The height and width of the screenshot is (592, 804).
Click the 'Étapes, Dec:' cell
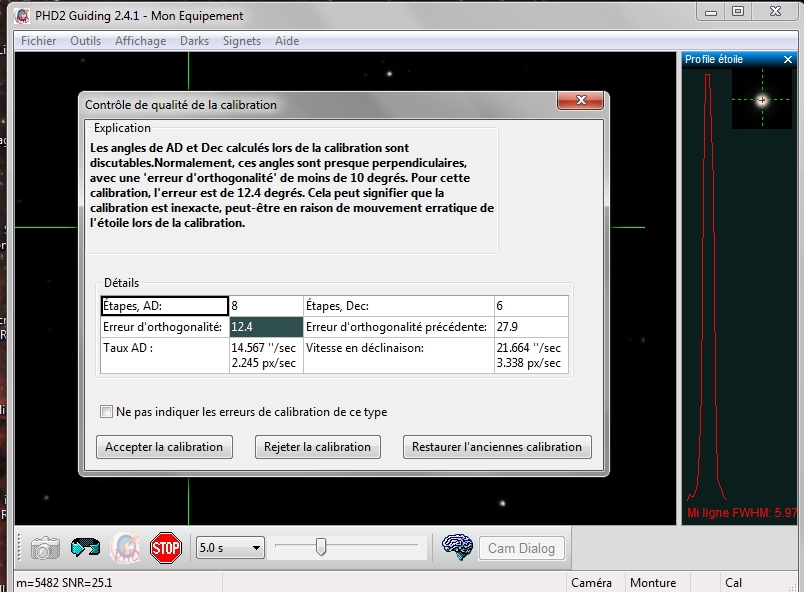click(399, 306)
